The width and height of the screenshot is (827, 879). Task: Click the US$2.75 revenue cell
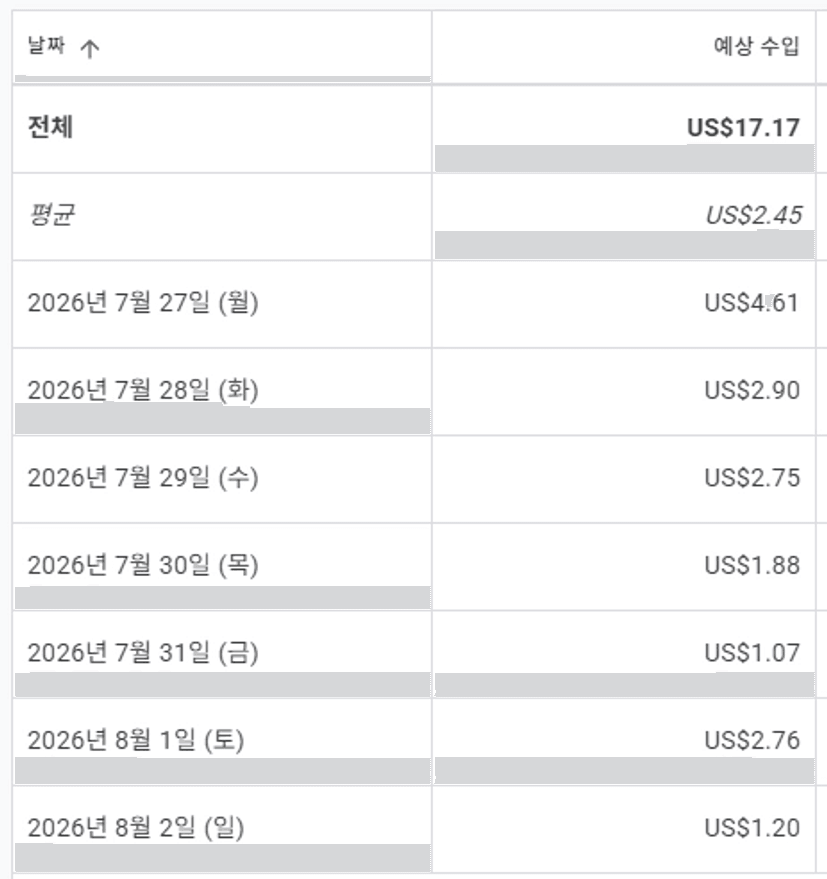pyautogui.click(x=752, y=478)
